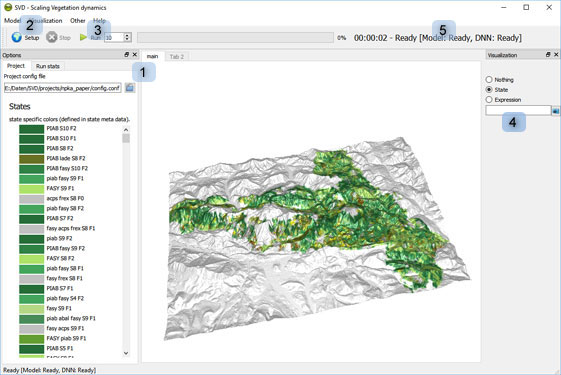Image resolution: width=561 pixels, height=375 pixels.
Task: Click the Setup globe icon
Action: (x=16, y=37)
